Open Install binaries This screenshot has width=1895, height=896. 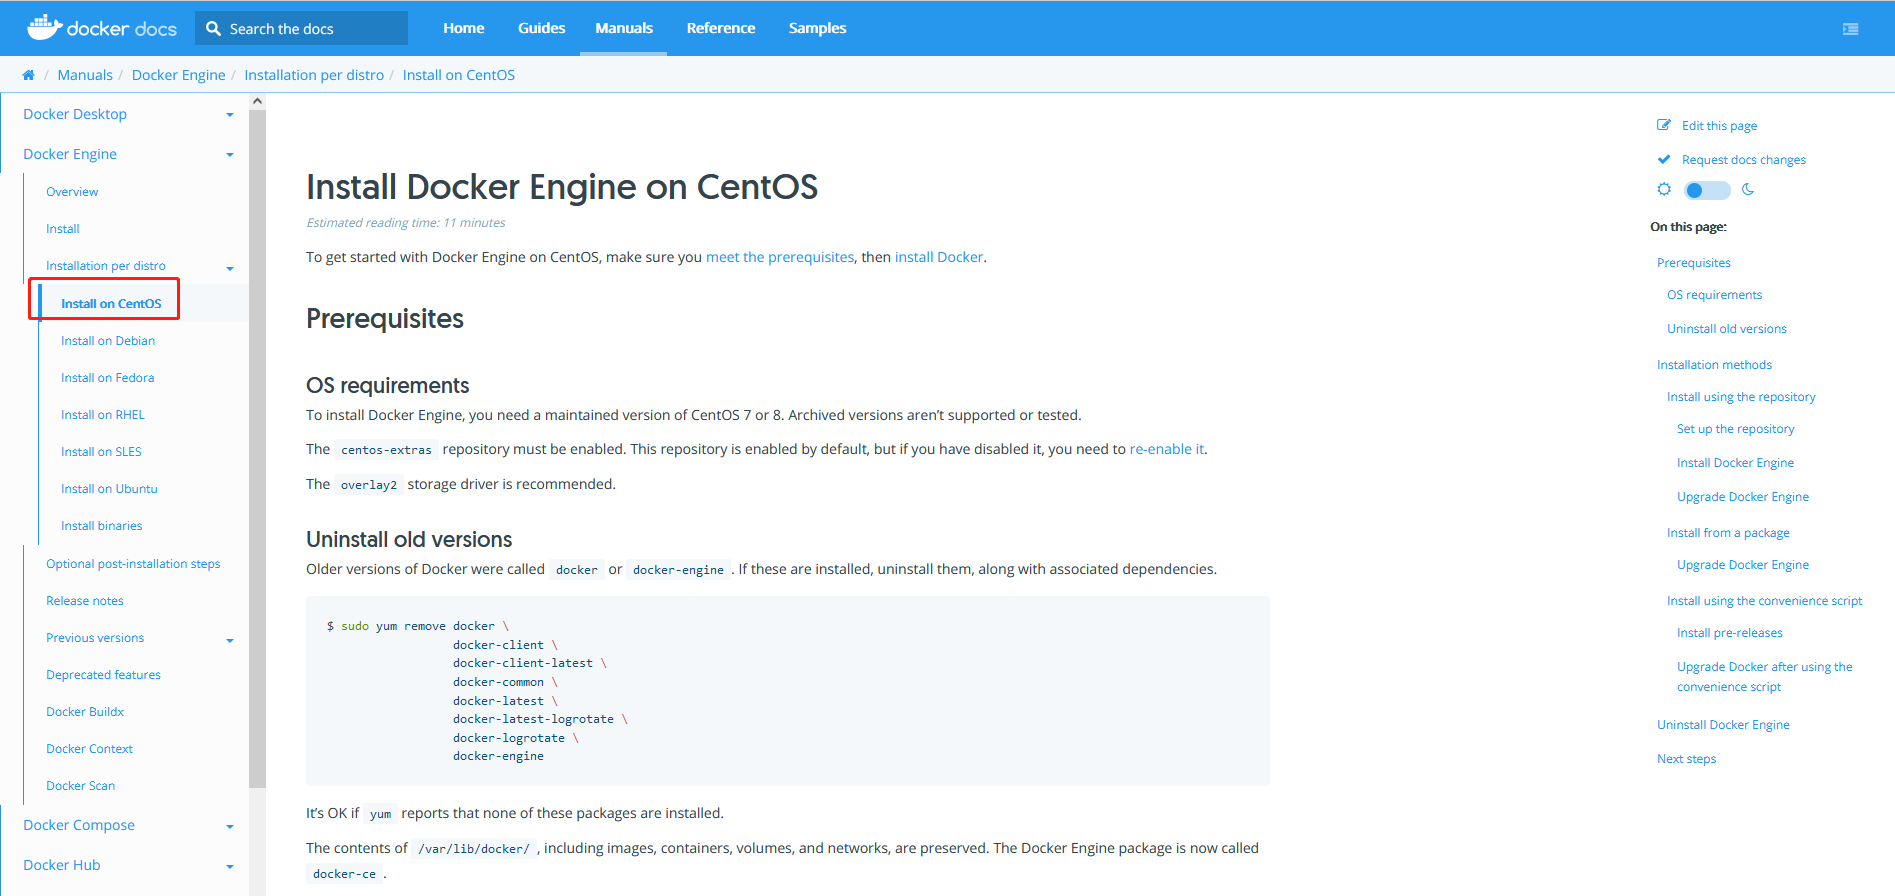coord(102,526)
